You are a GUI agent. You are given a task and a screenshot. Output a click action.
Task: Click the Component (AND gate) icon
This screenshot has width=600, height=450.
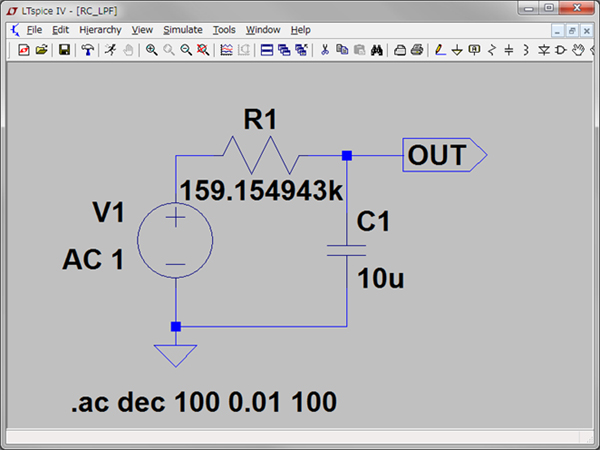pyautogui.click(x=559, y=50)
